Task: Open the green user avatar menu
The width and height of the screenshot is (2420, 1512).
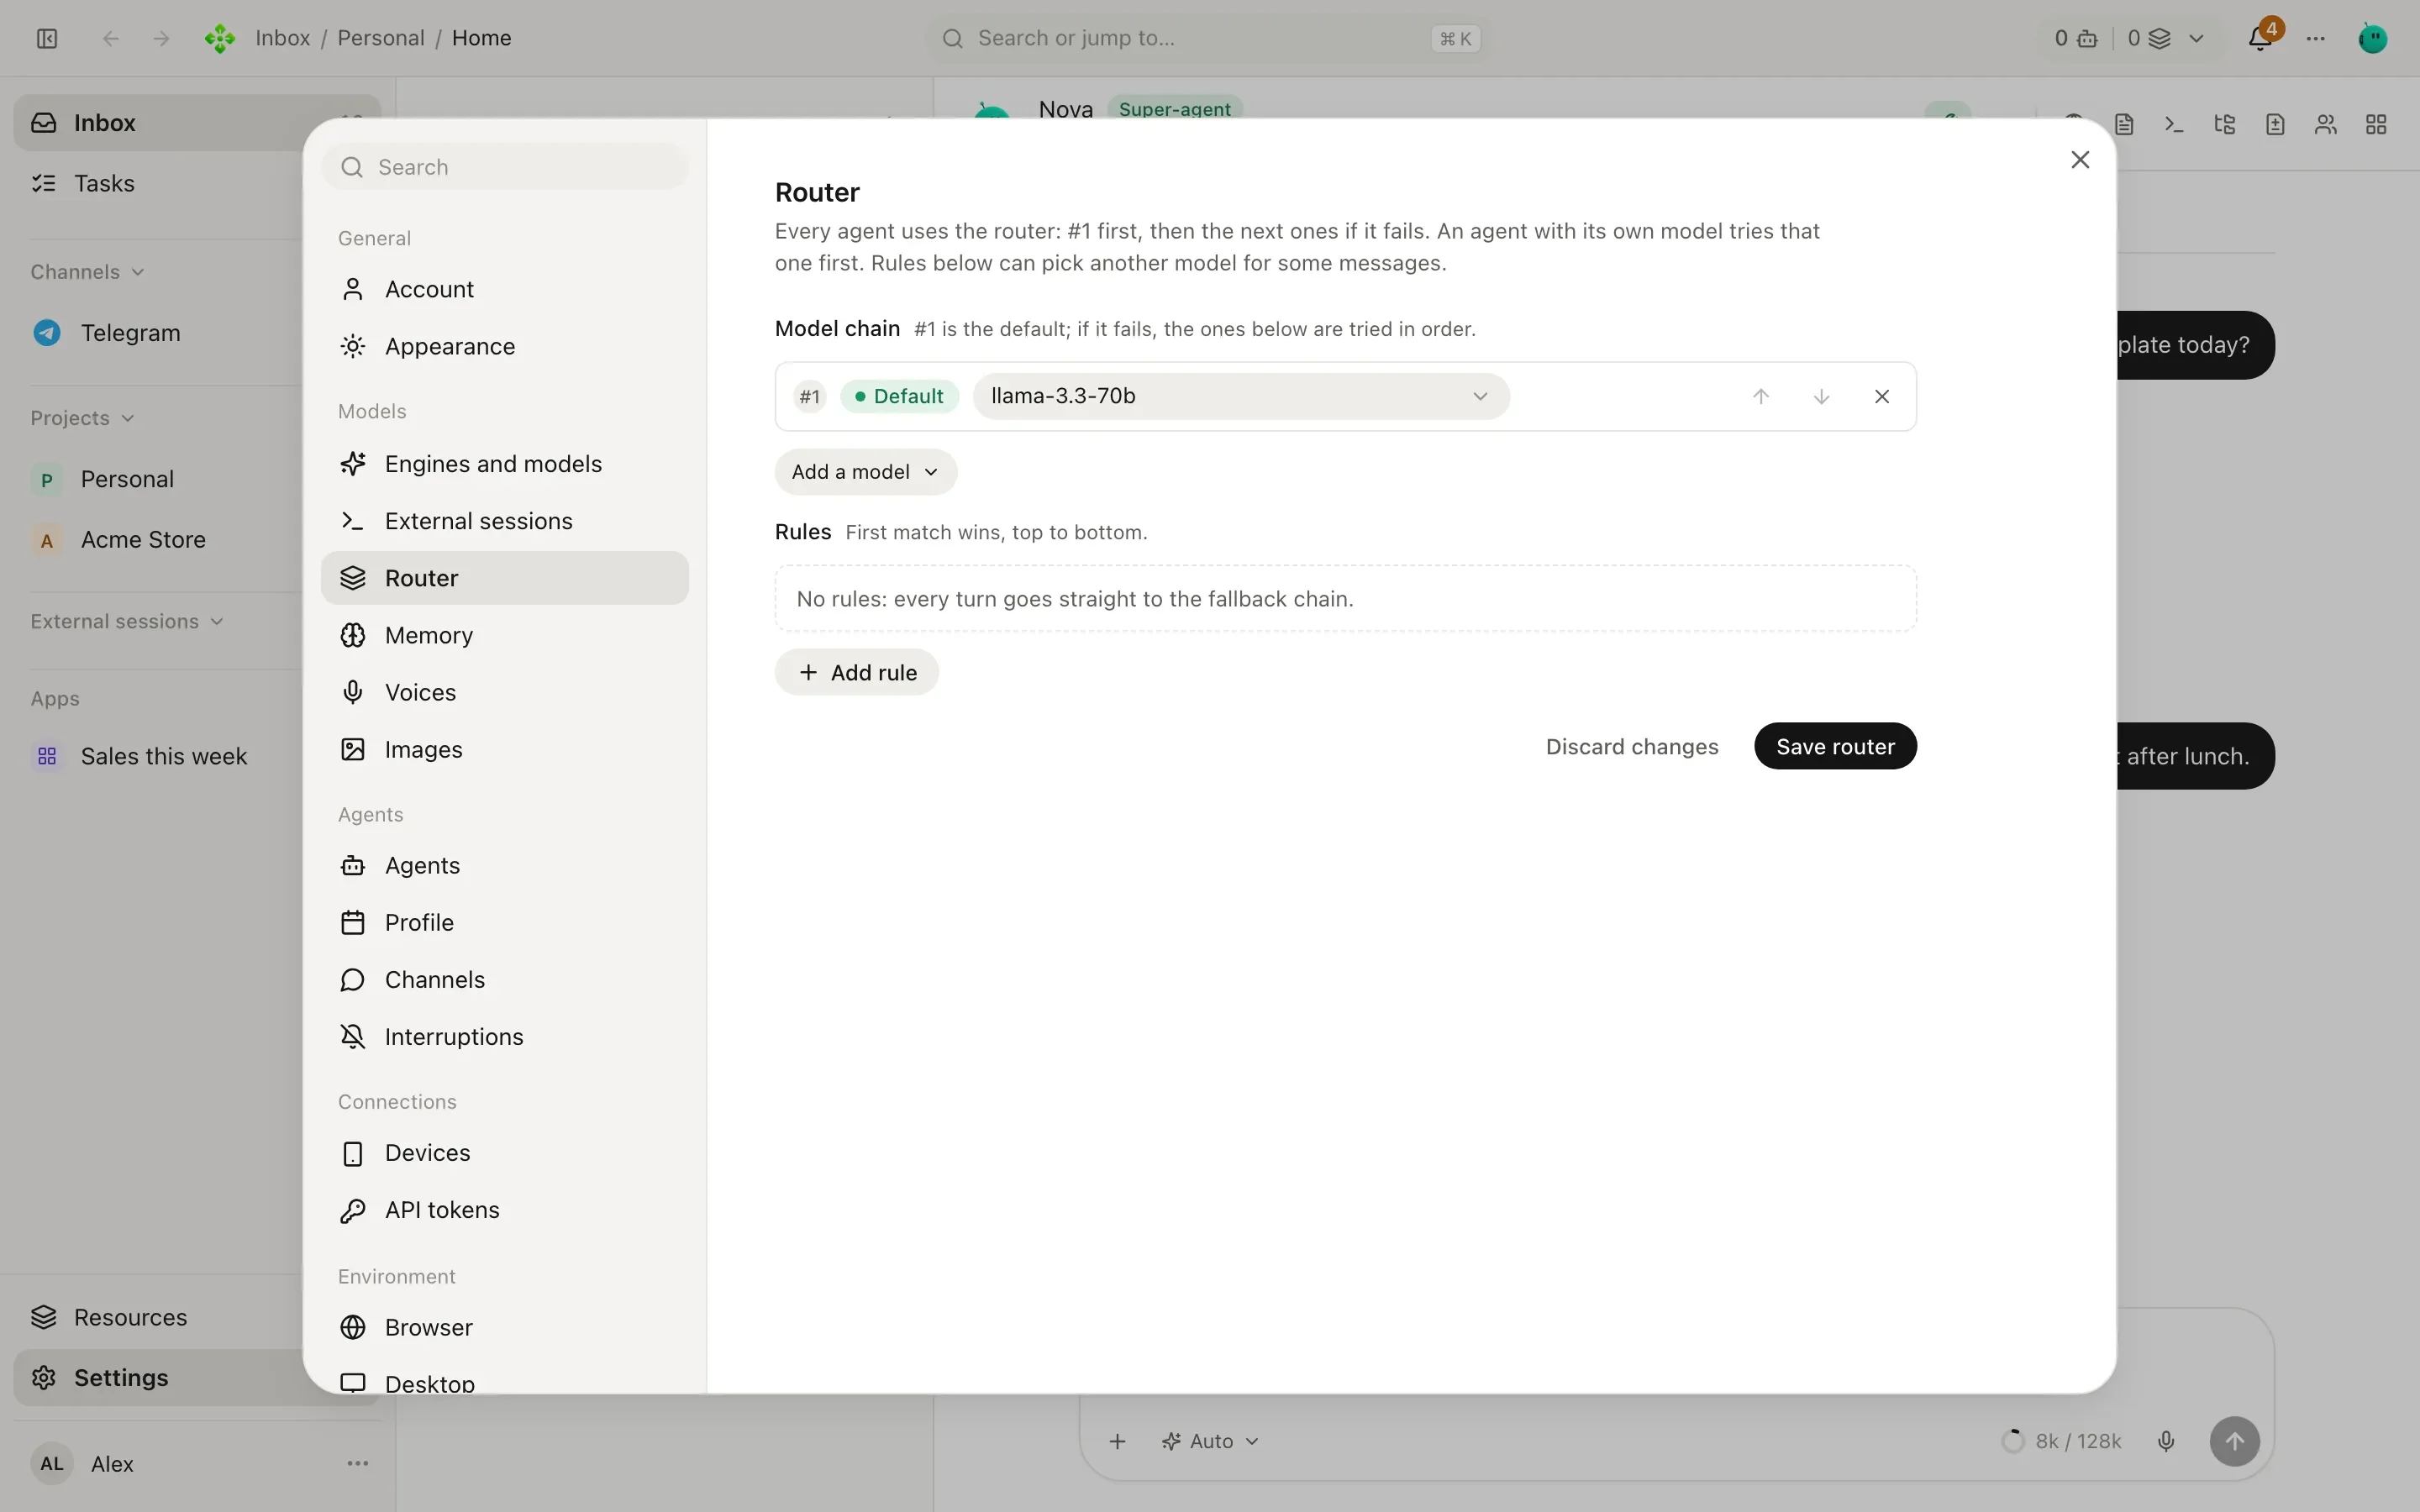Action: [2373, 38]
